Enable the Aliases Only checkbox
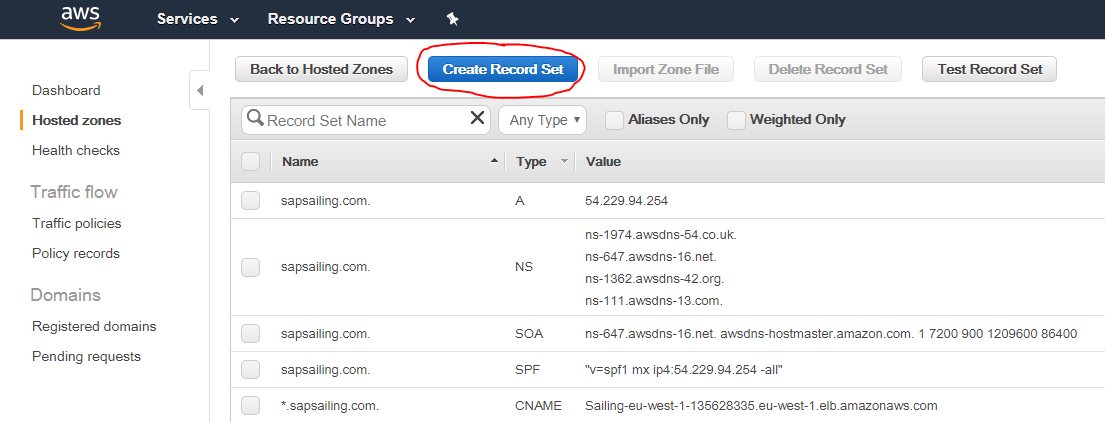This screenshot has width=1105, height=422. pos(615,120)
